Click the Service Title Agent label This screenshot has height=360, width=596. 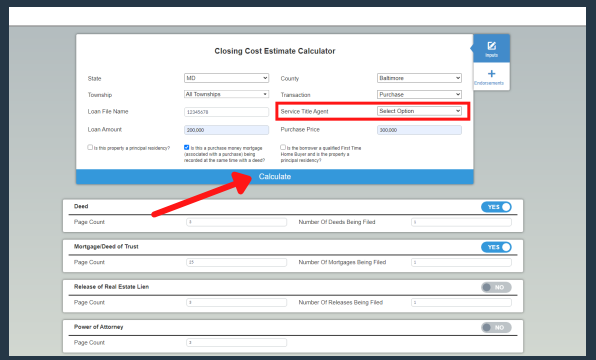coord(304,111)
